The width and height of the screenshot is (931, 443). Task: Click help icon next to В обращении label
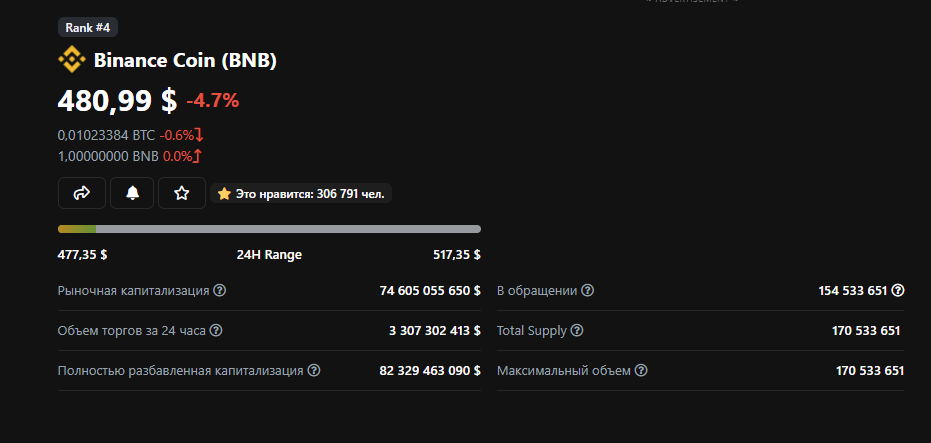588,291
